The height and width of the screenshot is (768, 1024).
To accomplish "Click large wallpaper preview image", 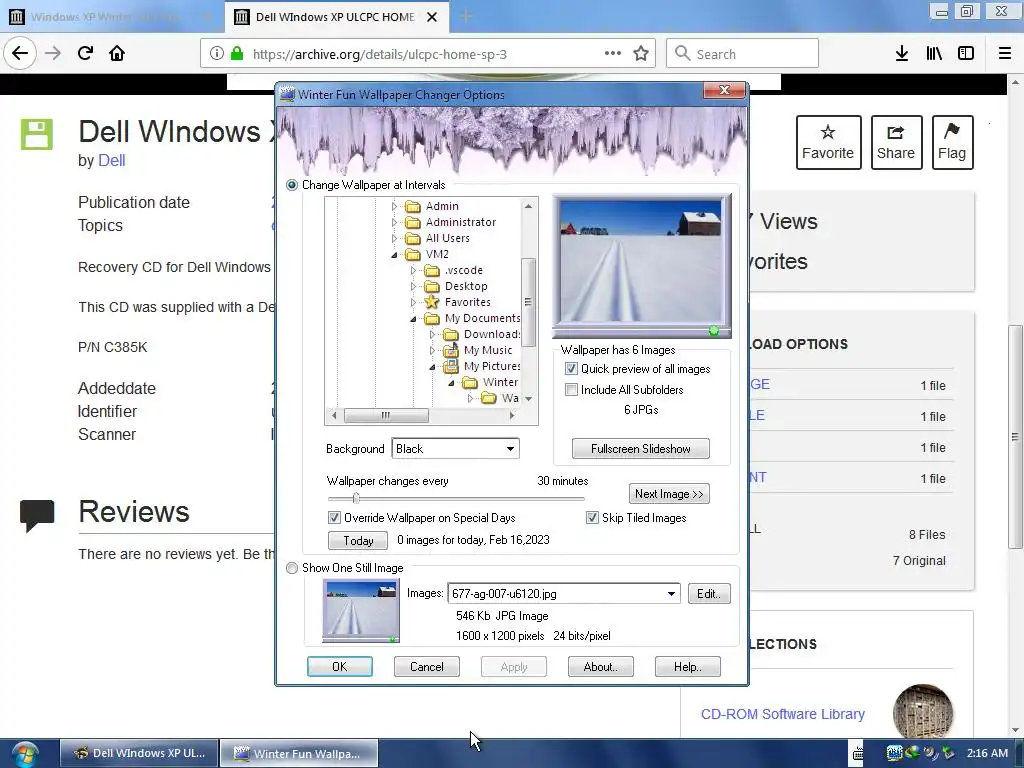I will (641, 266).
